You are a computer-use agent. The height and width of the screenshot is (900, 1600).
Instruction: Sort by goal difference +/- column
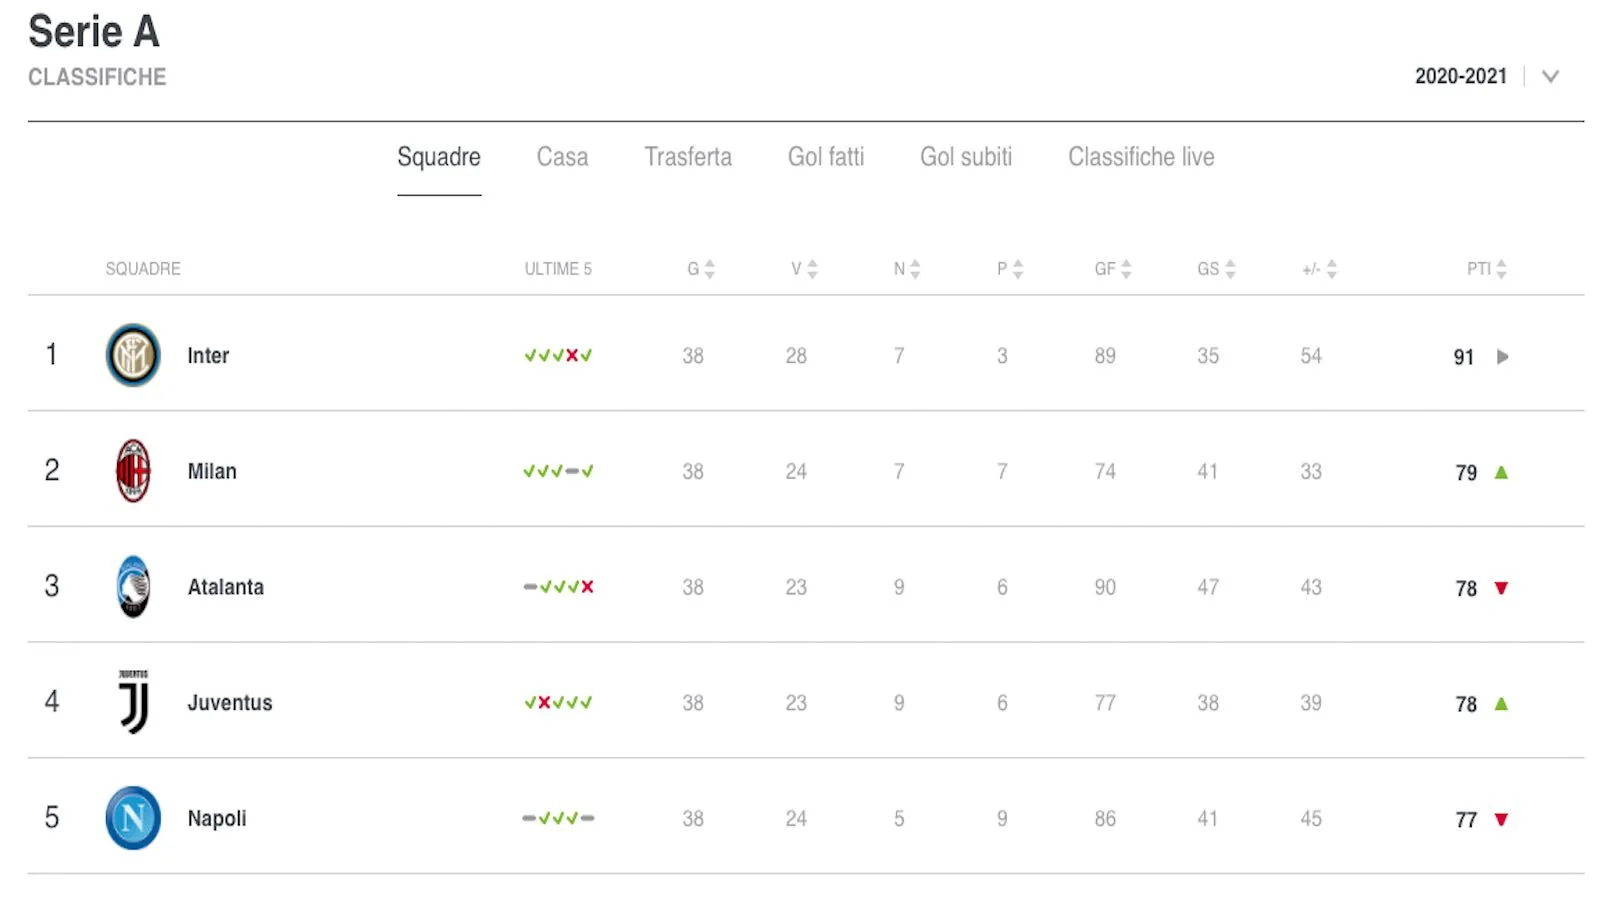pyautogui.click(x=1331, y=269)
